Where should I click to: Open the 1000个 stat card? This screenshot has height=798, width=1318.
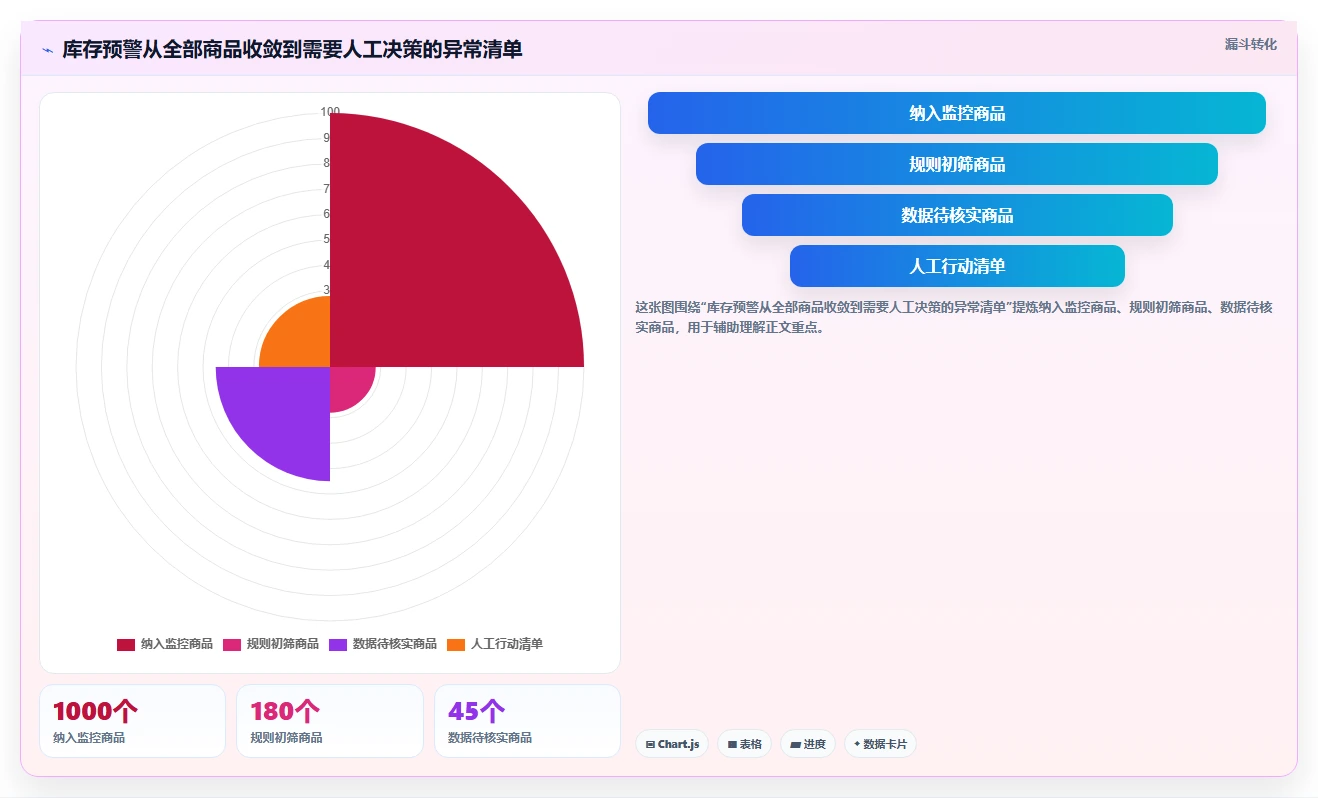[x=132, y=721]
